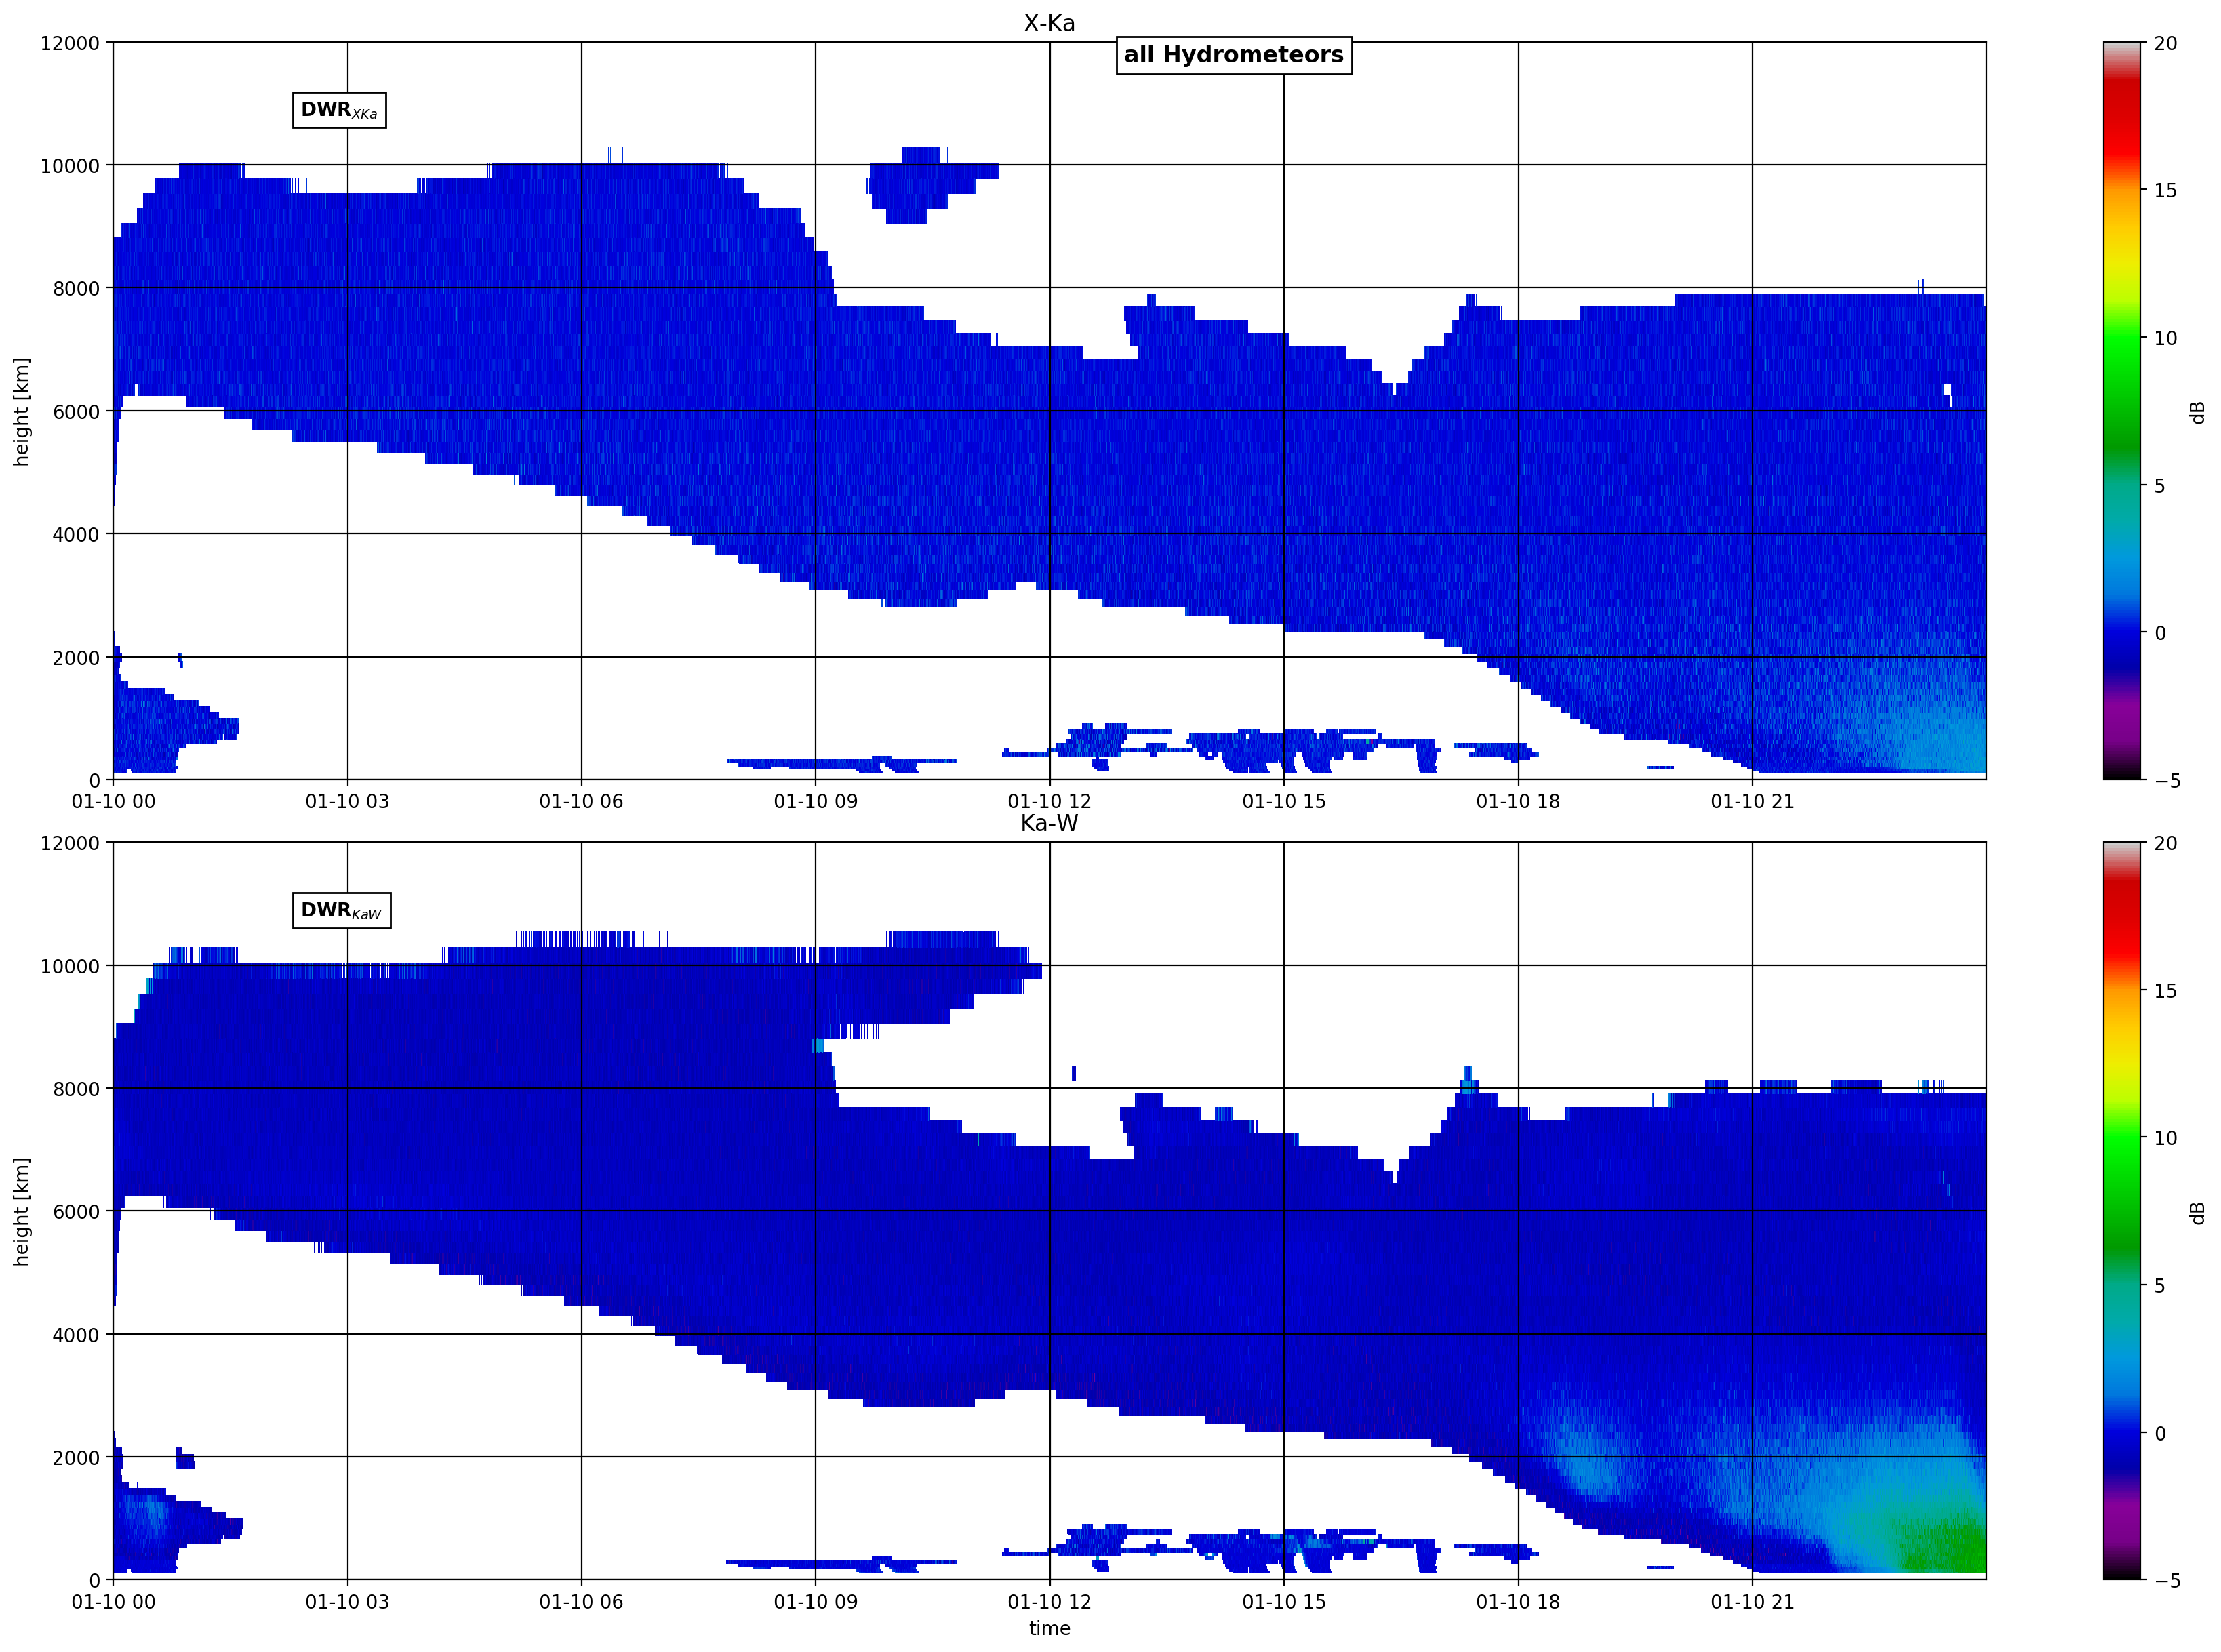Click the "01-10 21" time tick under the top plot
Screen dimensions: 2221x1652
pos(1752,801)
